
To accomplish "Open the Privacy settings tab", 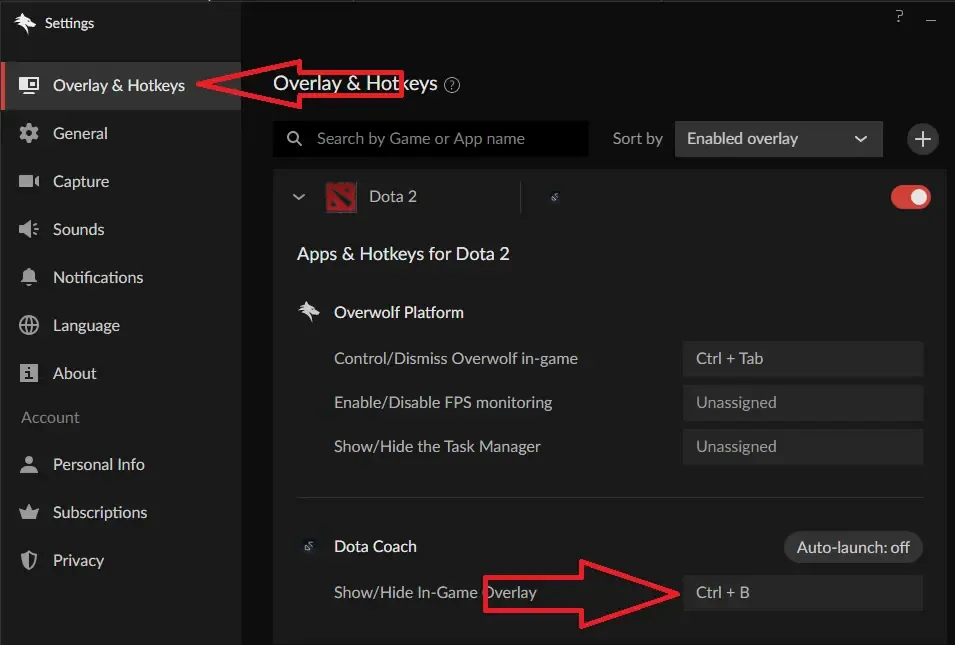I will (78, 560).
